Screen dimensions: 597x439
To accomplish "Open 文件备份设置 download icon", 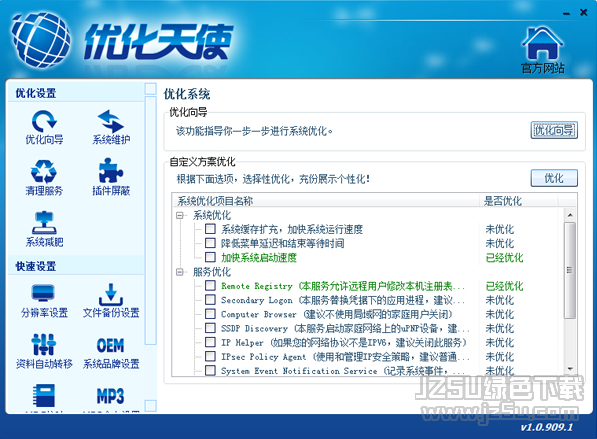I will tap(111, 301).
